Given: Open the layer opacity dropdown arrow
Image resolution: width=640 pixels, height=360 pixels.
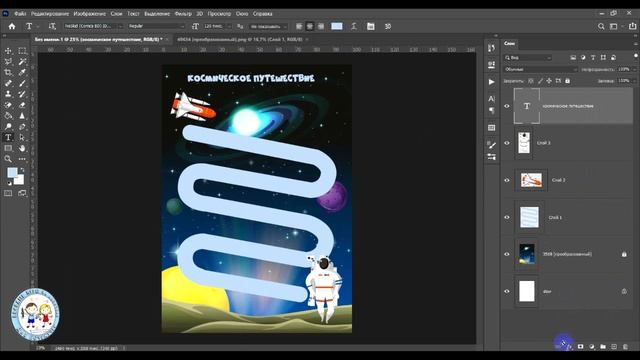Looking at the screenshot, I should coord(634,69).
